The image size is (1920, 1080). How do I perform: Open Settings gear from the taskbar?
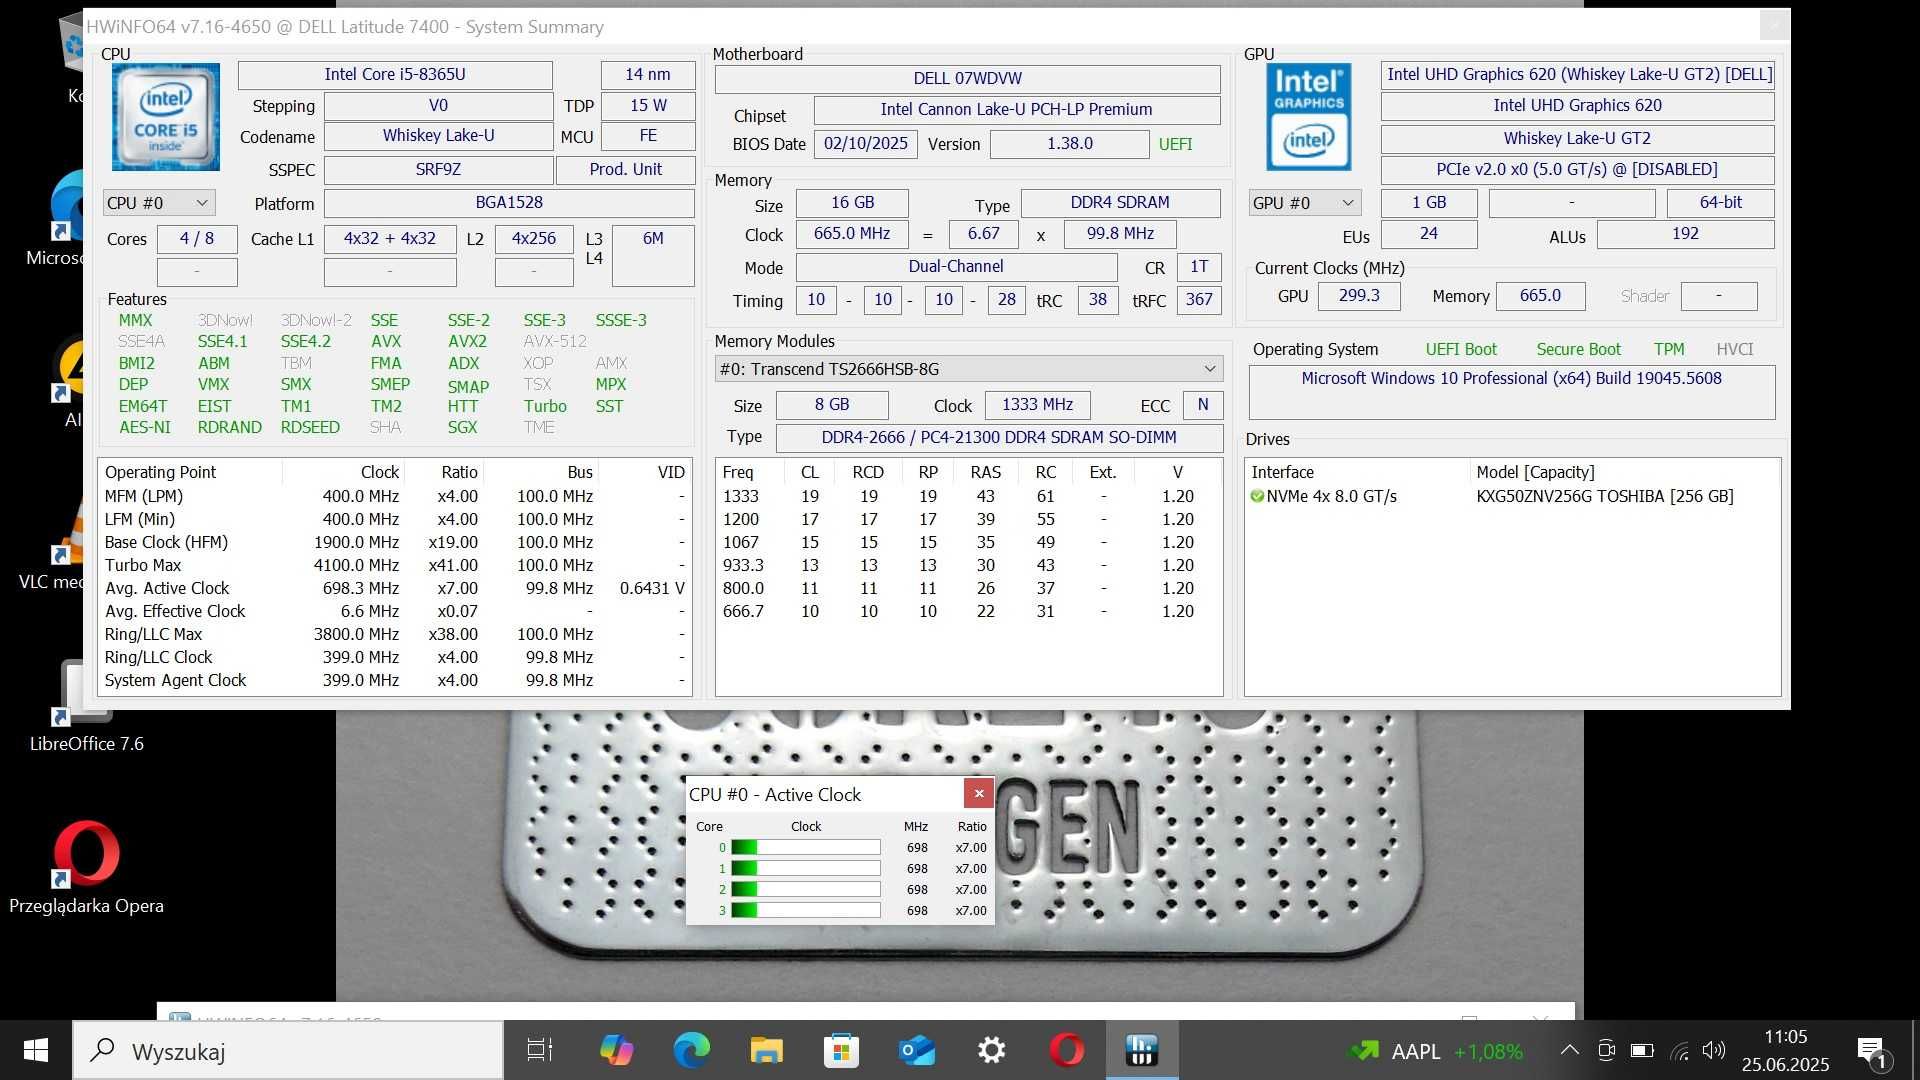point(991,1050)
